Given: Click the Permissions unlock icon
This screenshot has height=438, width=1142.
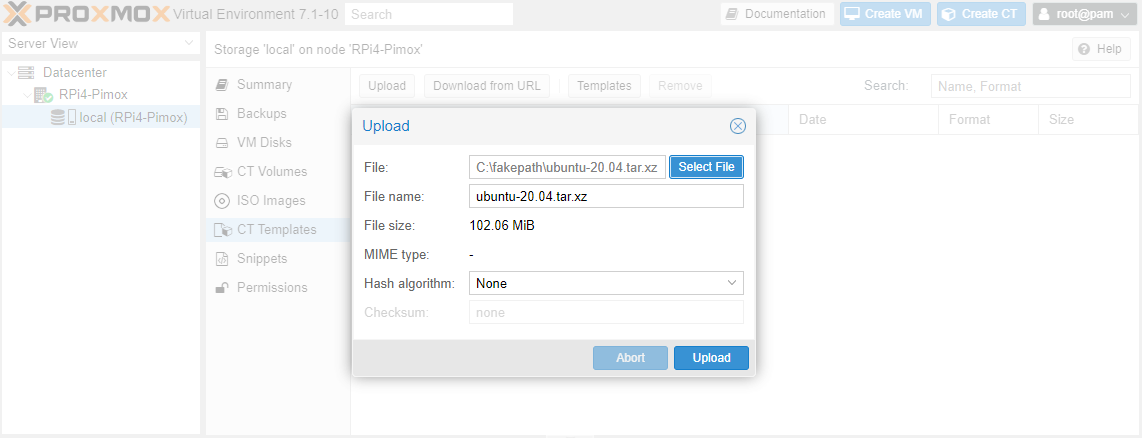Looking at the screenshot, I should [222, 287].
